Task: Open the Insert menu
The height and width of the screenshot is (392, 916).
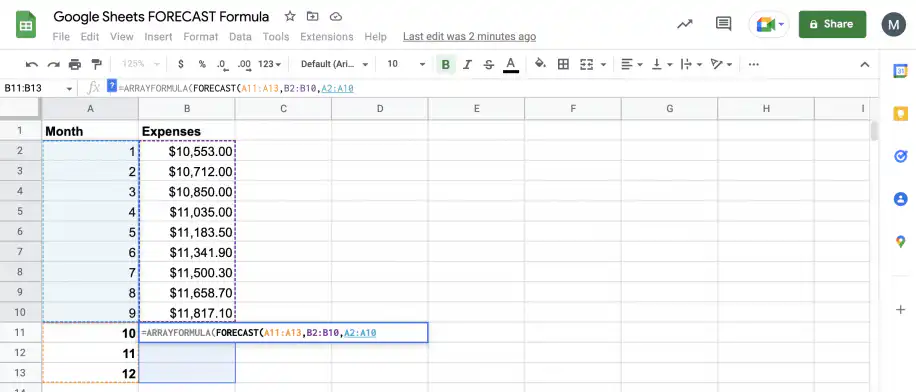Action: click(x=158, y=37)
